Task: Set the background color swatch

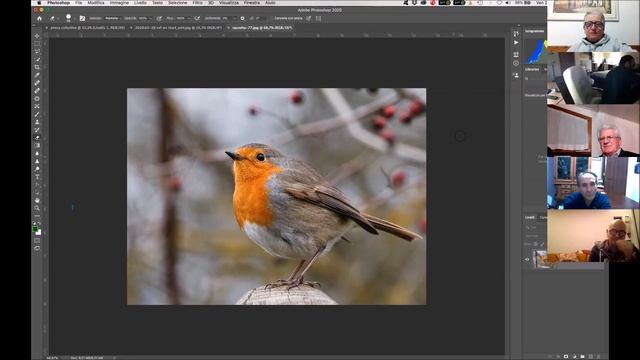Action: 39,233
